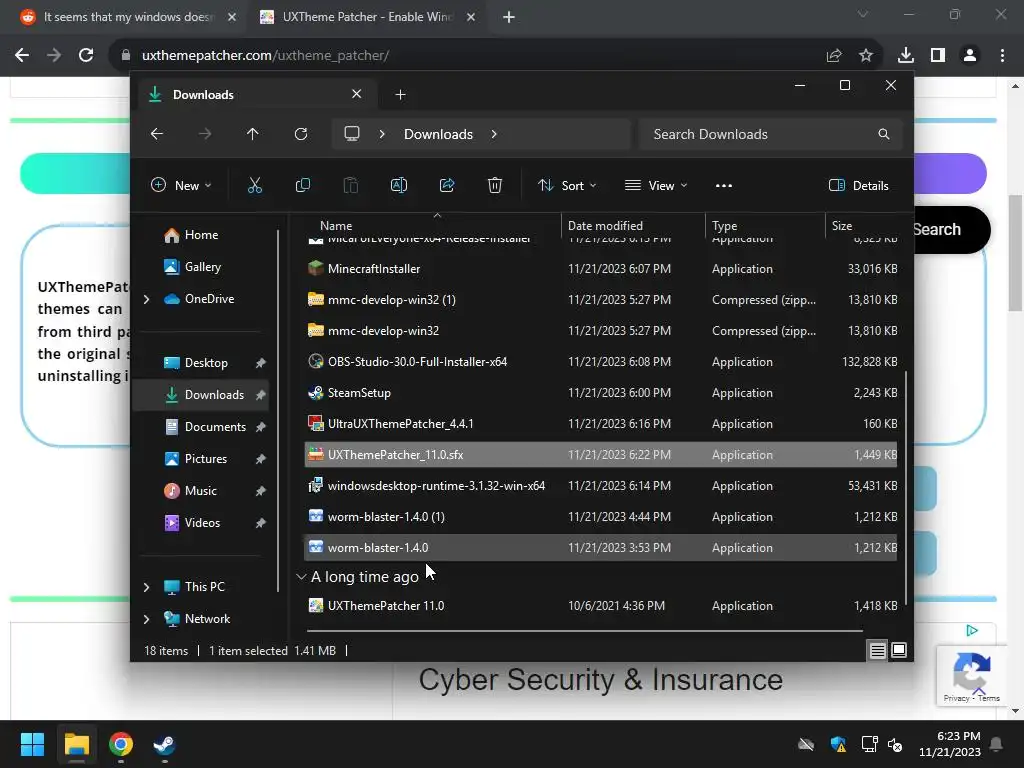The image size is (1024, 768).
Task: Click chevron after Downloads in address bar
Action: pyautogui.click(x=494, y=134)
